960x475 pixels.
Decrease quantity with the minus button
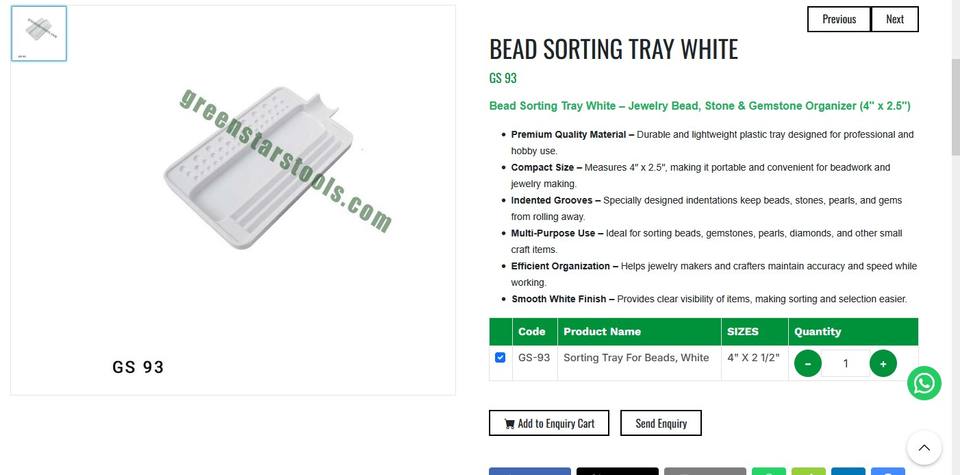coord(808,363)
